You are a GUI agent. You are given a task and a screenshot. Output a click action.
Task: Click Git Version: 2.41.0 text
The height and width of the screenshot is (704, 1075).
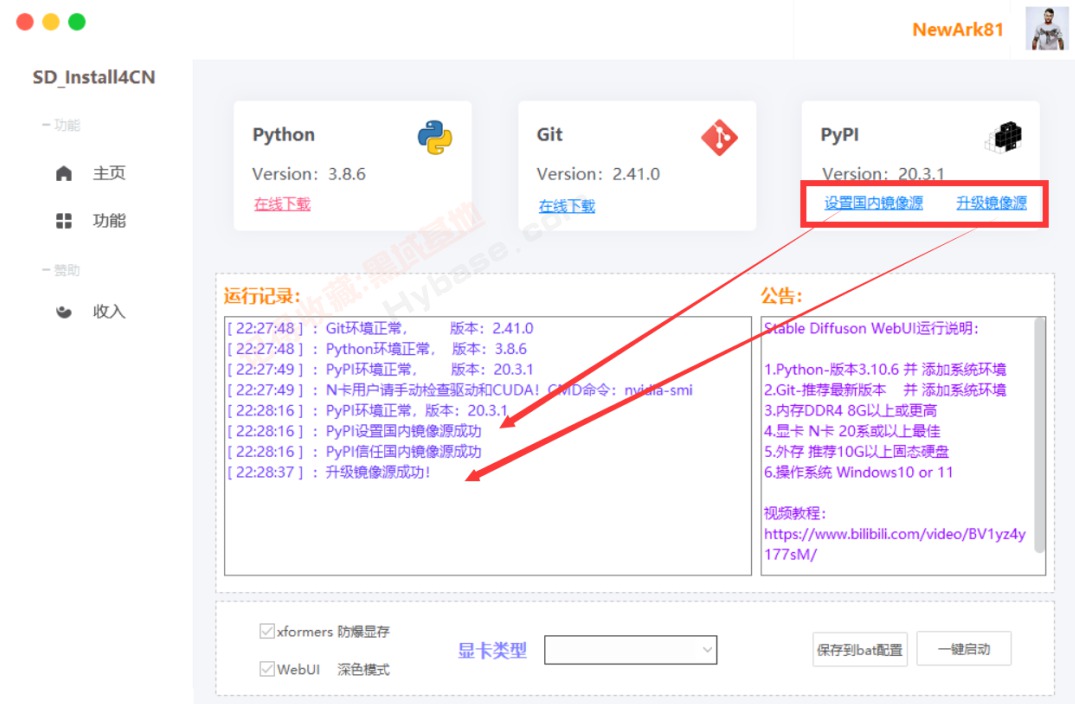599,174
